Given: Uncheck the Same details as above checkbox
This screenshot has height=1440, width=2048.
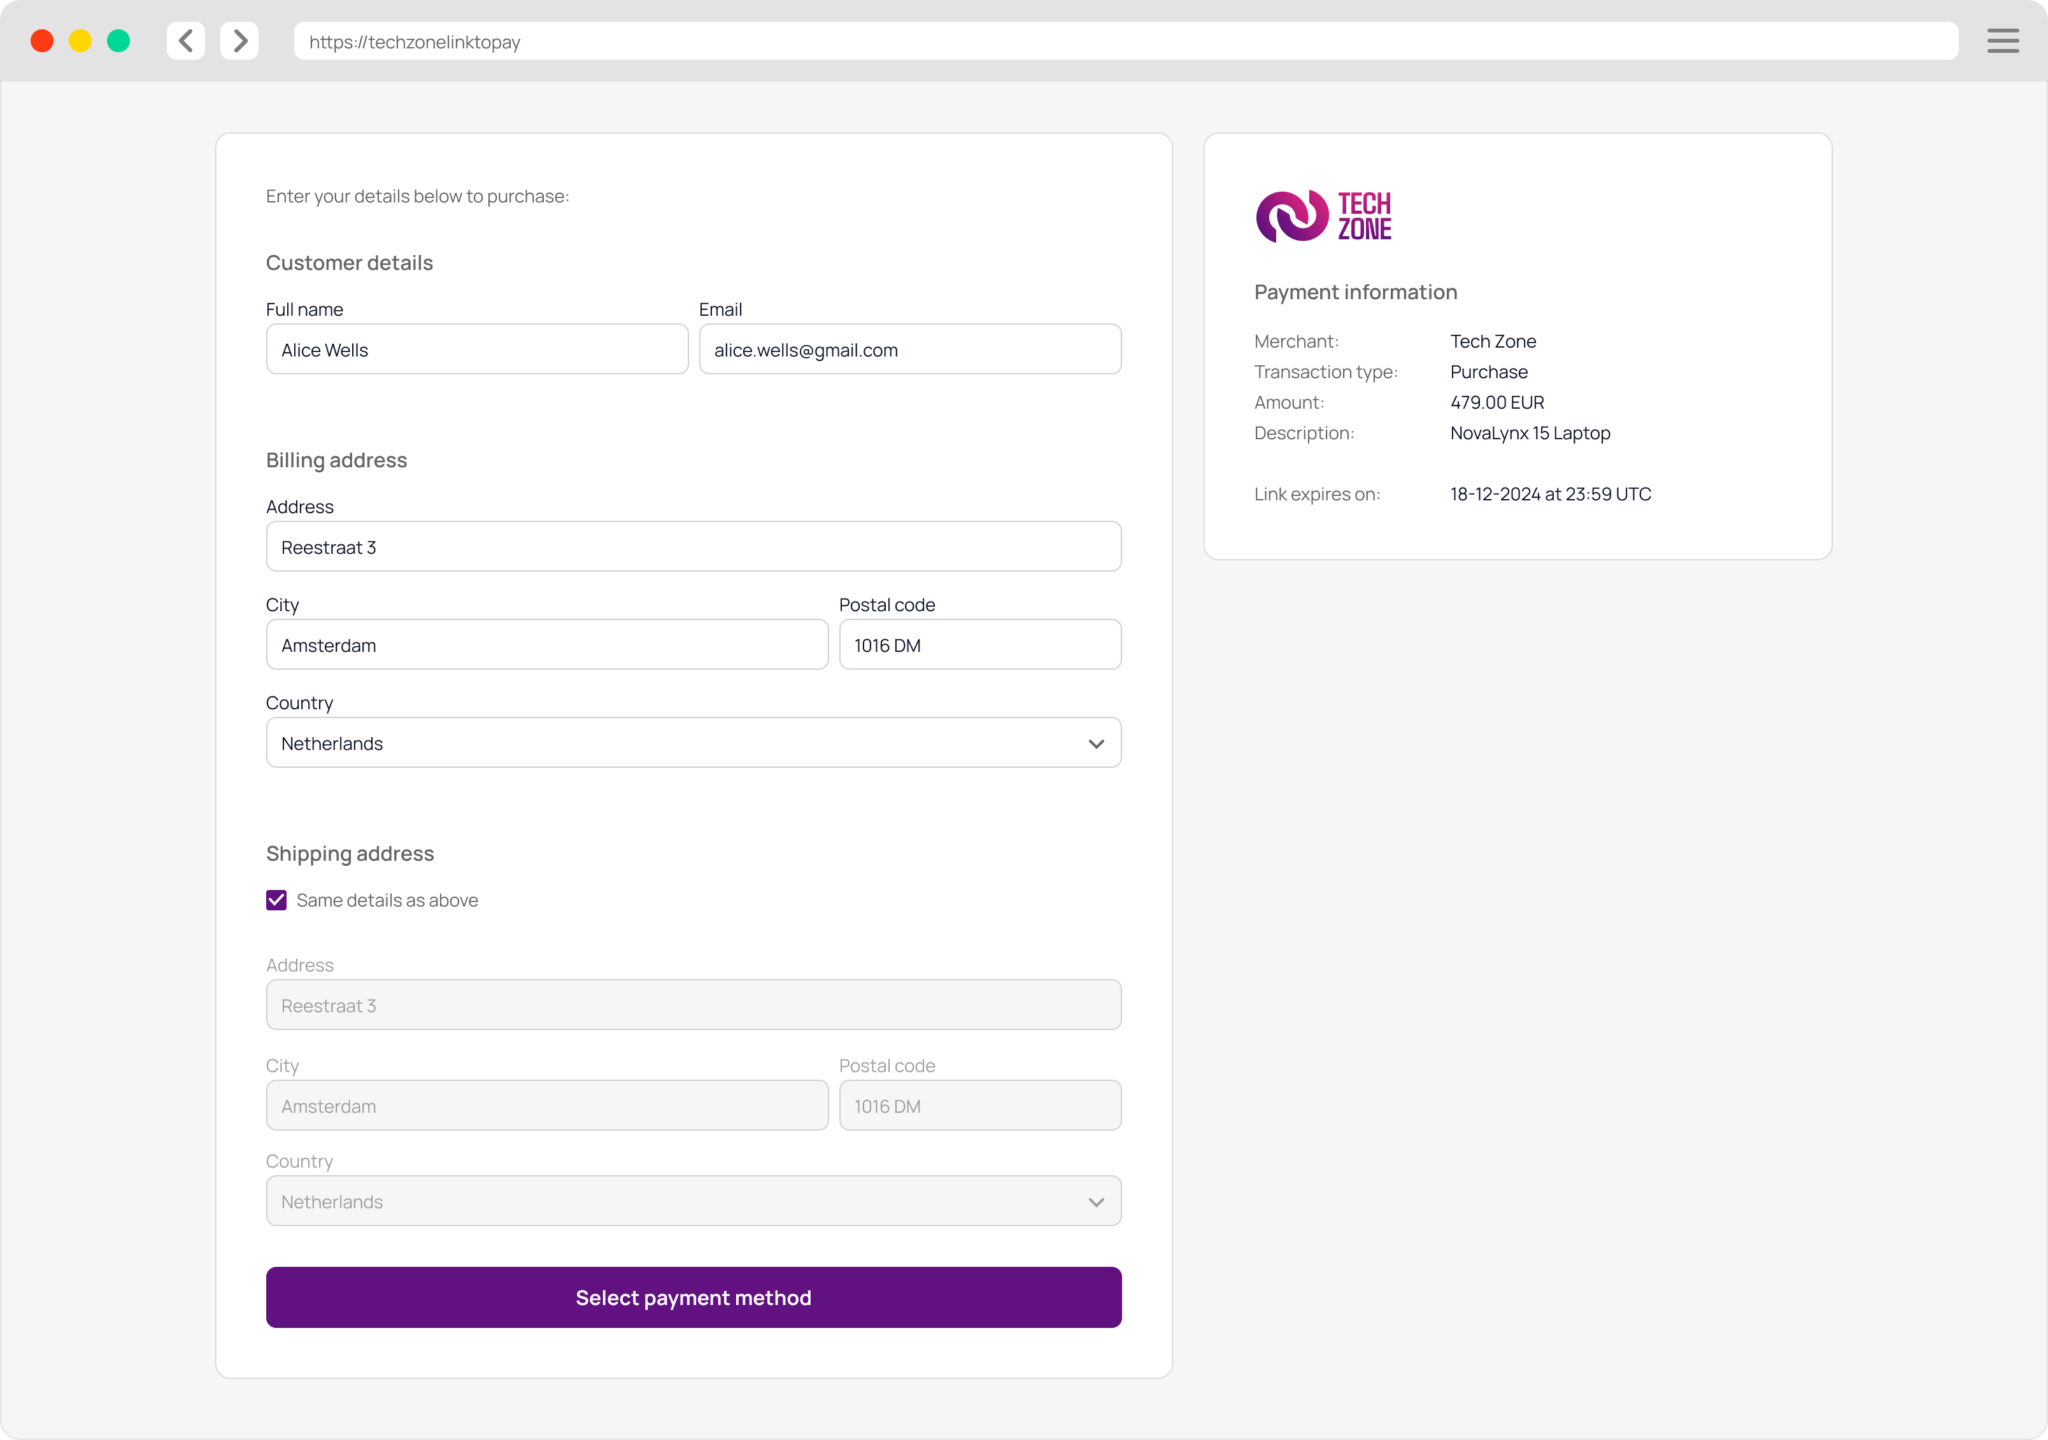Looking at the screenshot, I should click(276, 900).
